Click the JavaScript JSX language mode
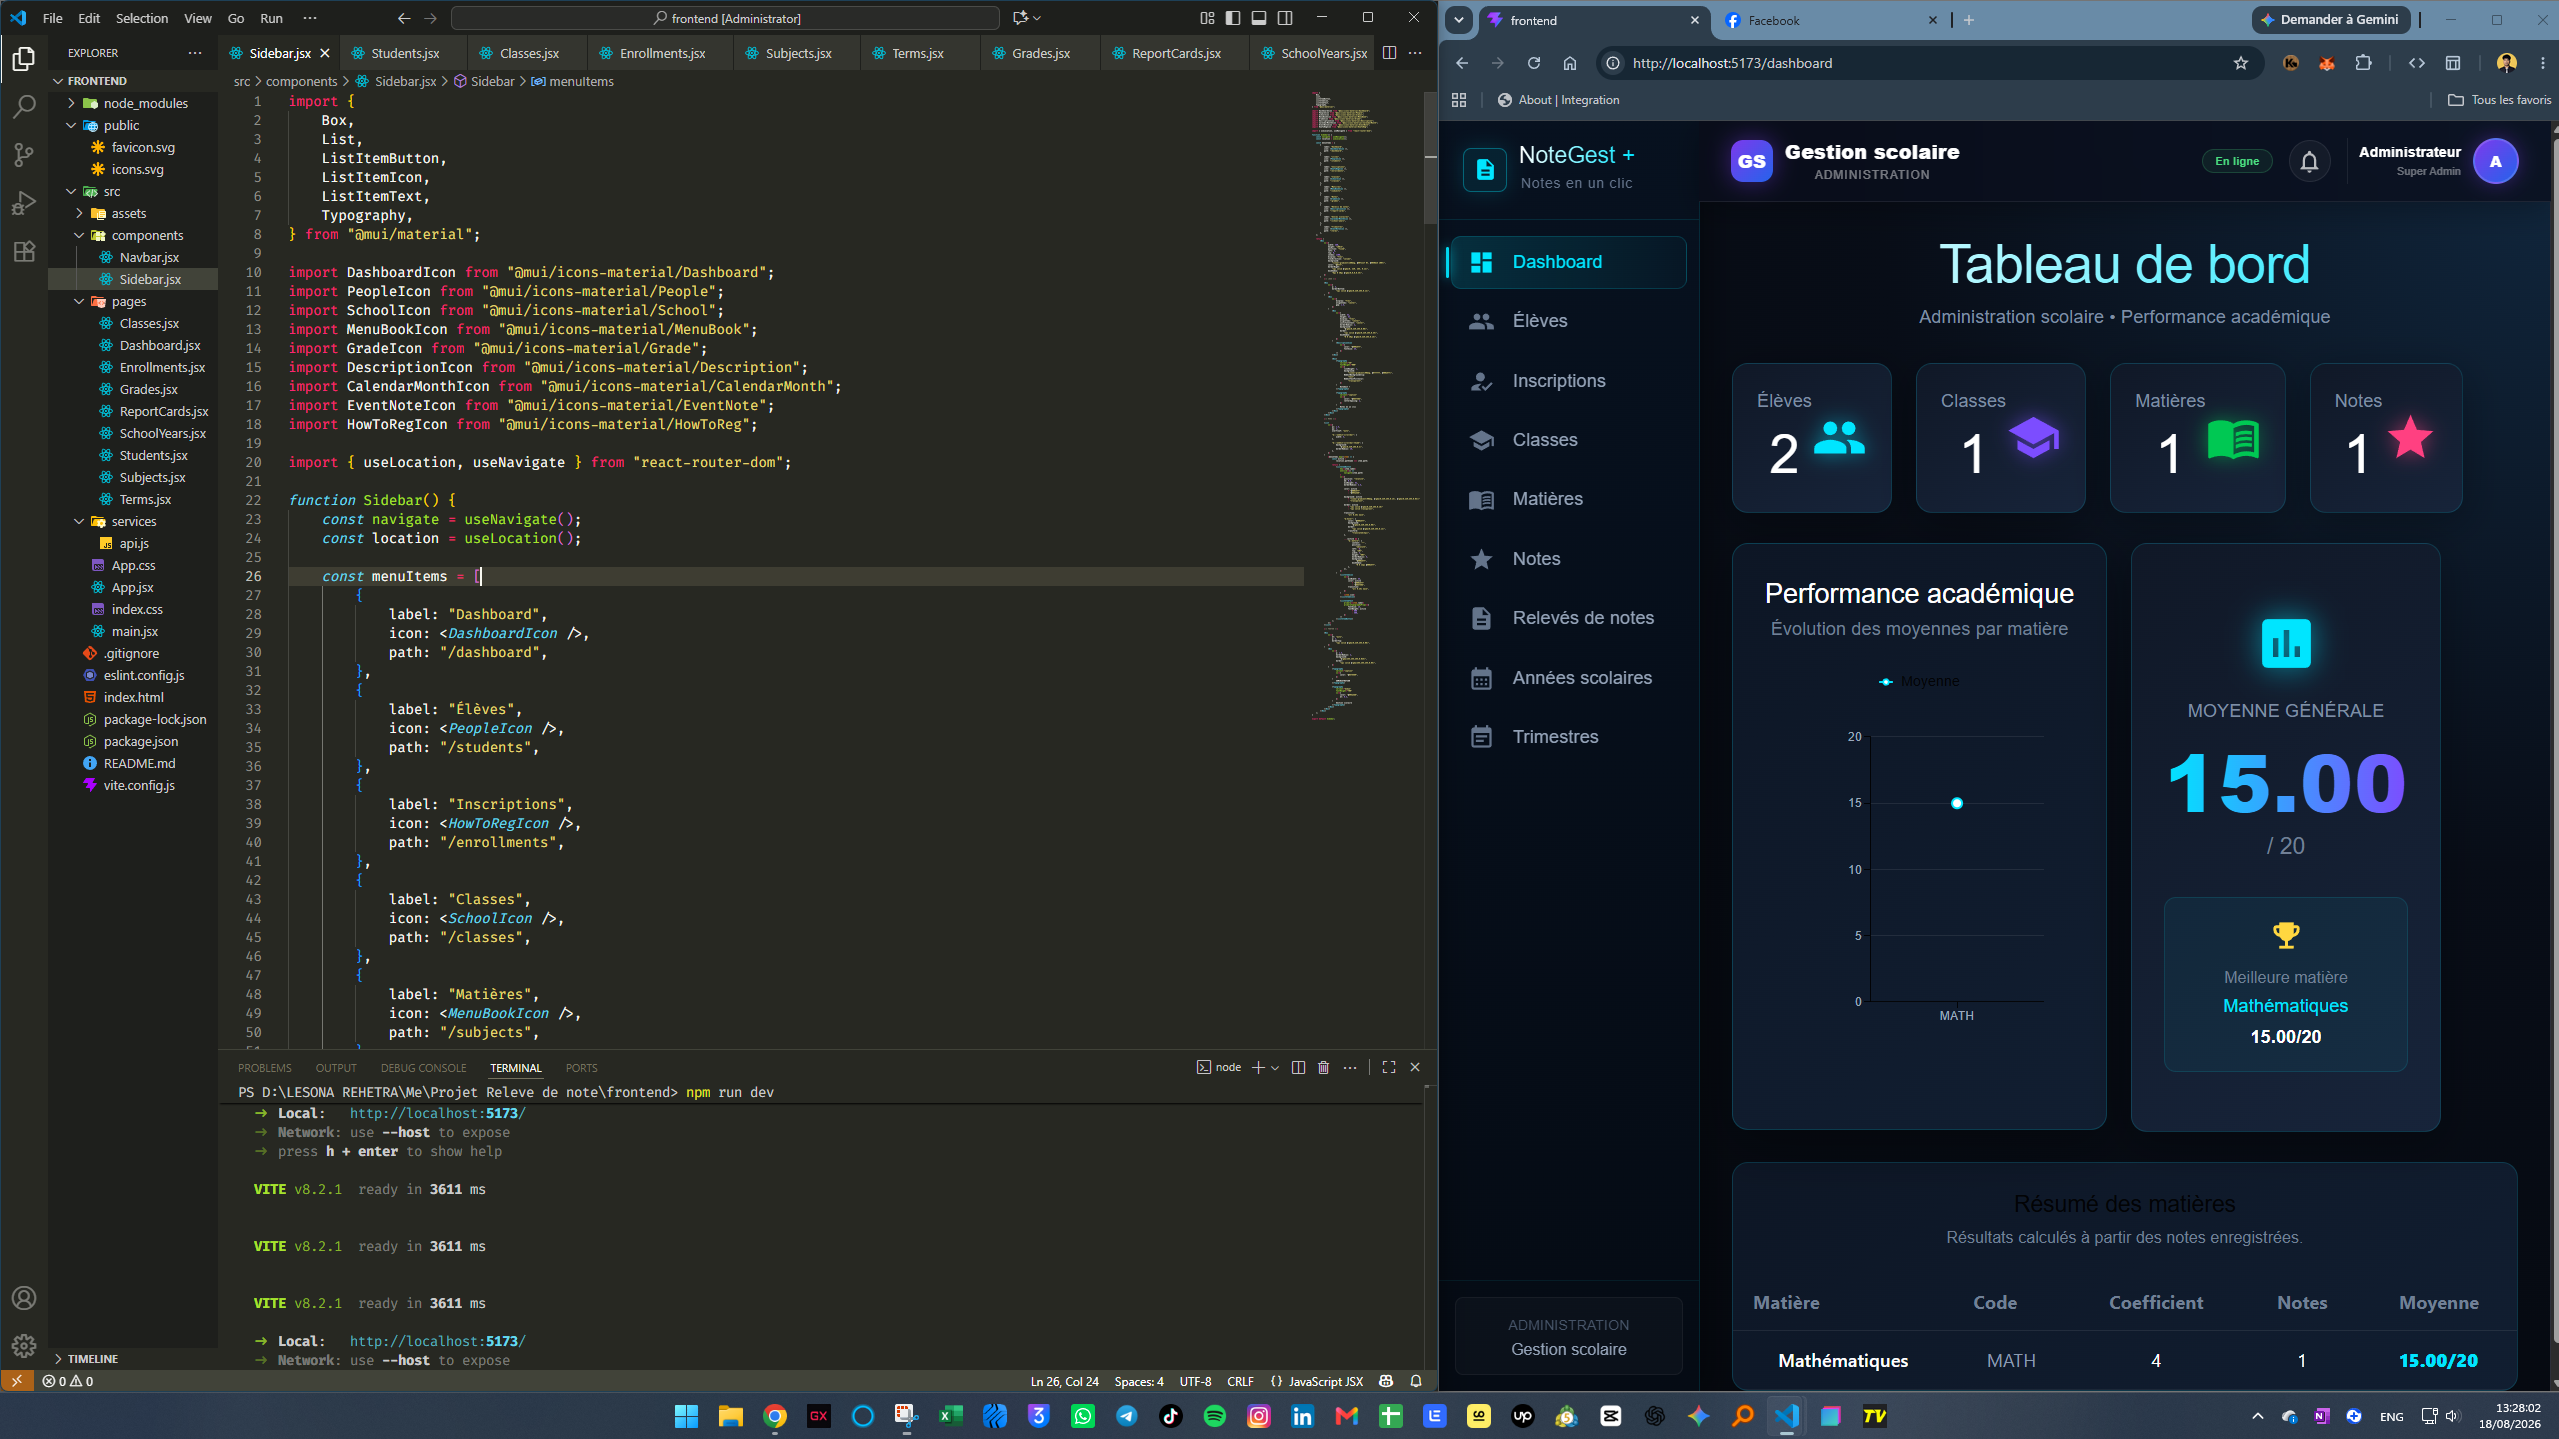 pyautogui.click(x=1325, y=1381)
